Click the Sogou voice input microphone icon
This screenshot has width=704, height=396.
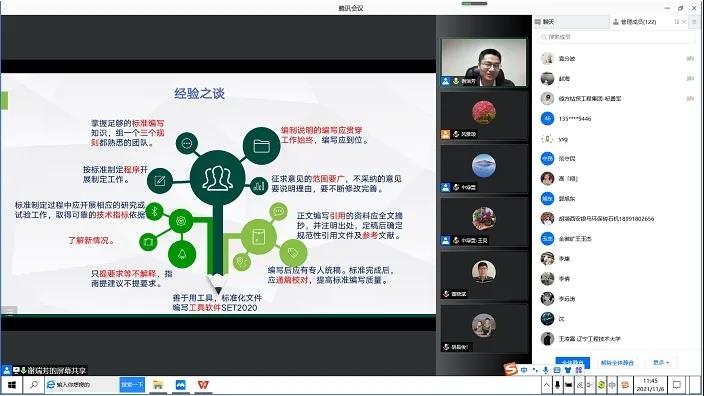[546, 370]
